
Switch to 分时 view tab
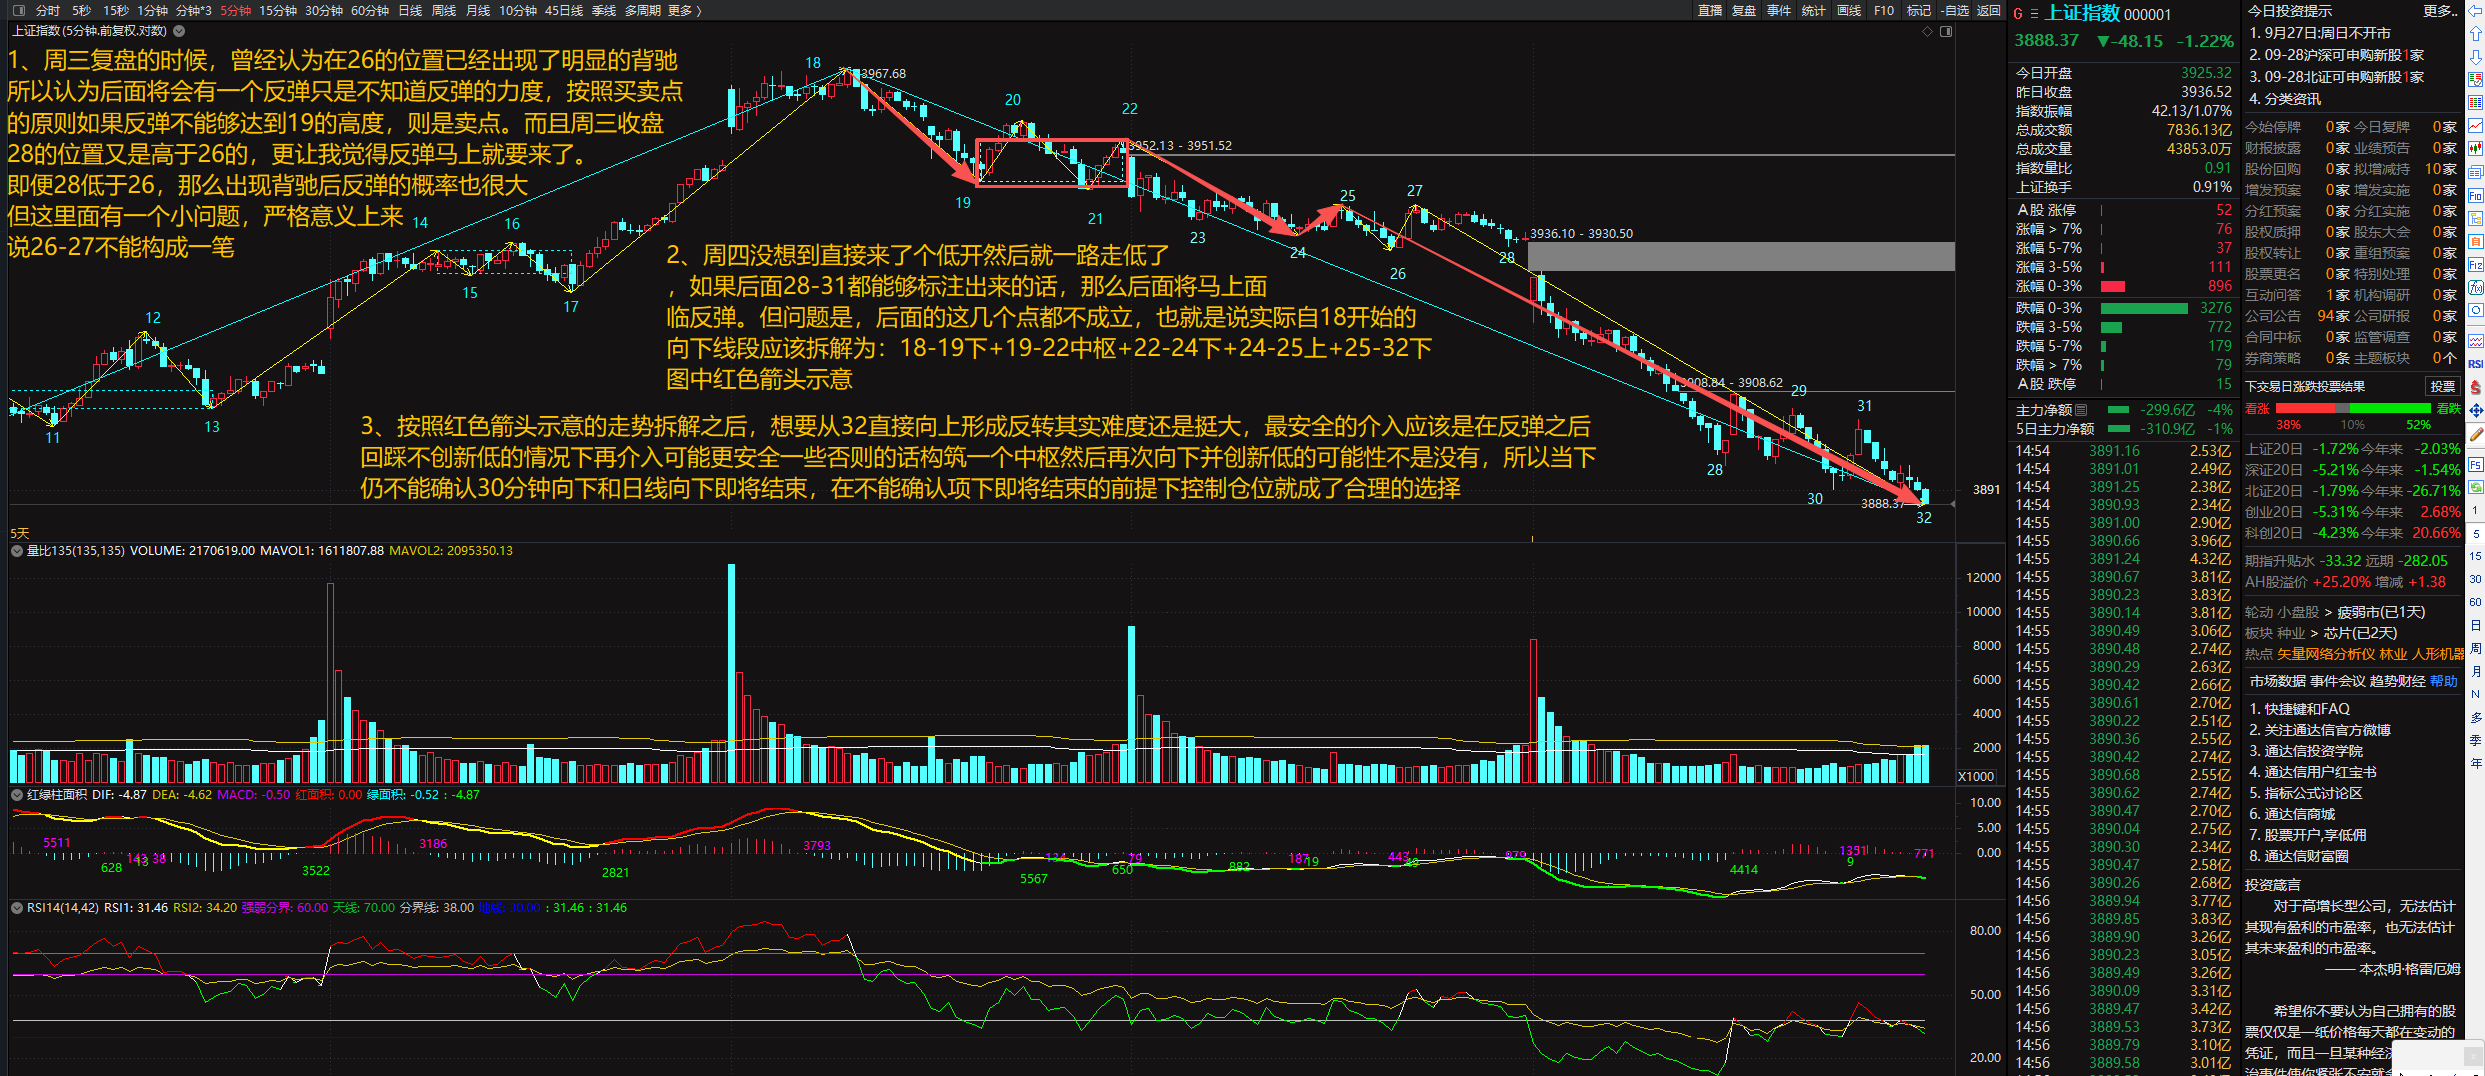coord(47,10)
